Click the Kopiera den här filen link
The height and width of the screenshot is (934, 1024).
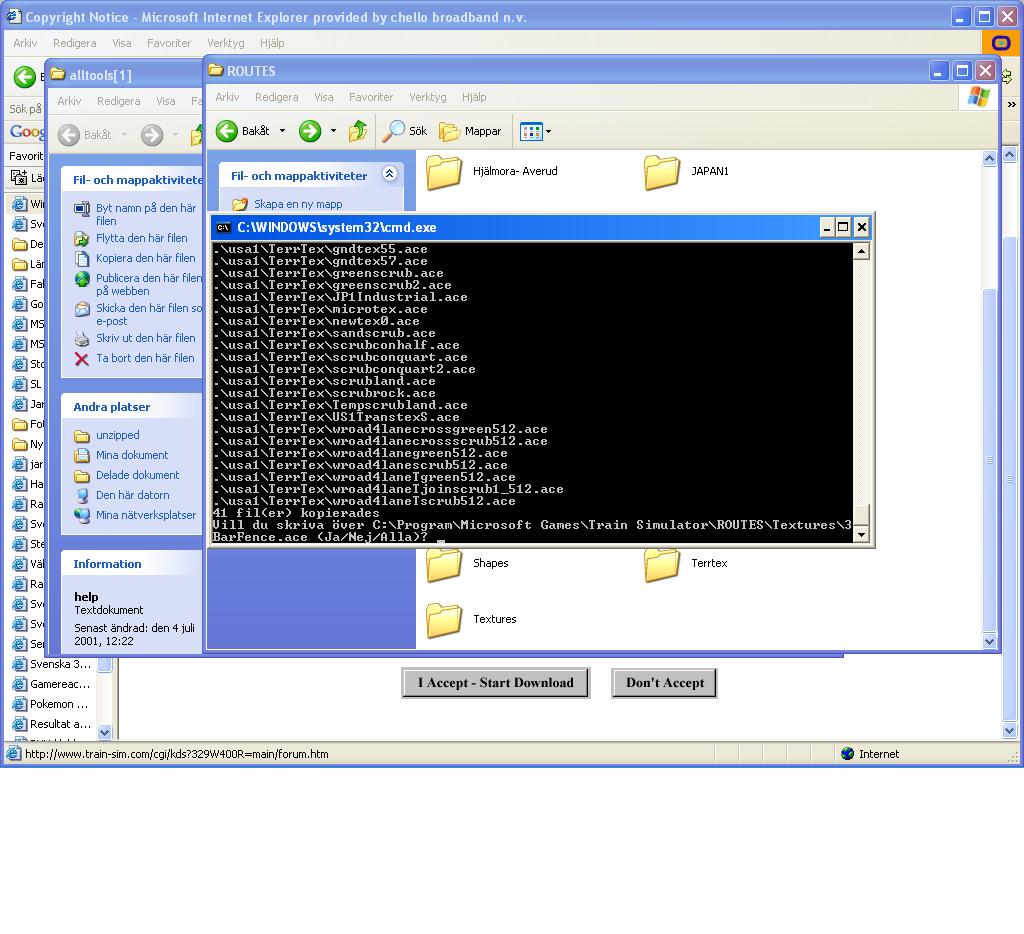[x=146, y=259]
